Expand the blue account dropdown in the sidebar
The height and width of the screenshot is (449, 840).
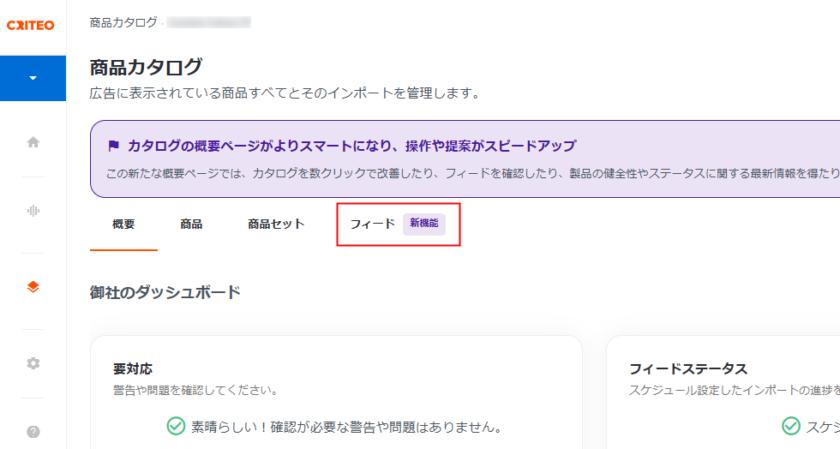click(x=33, y=78)
